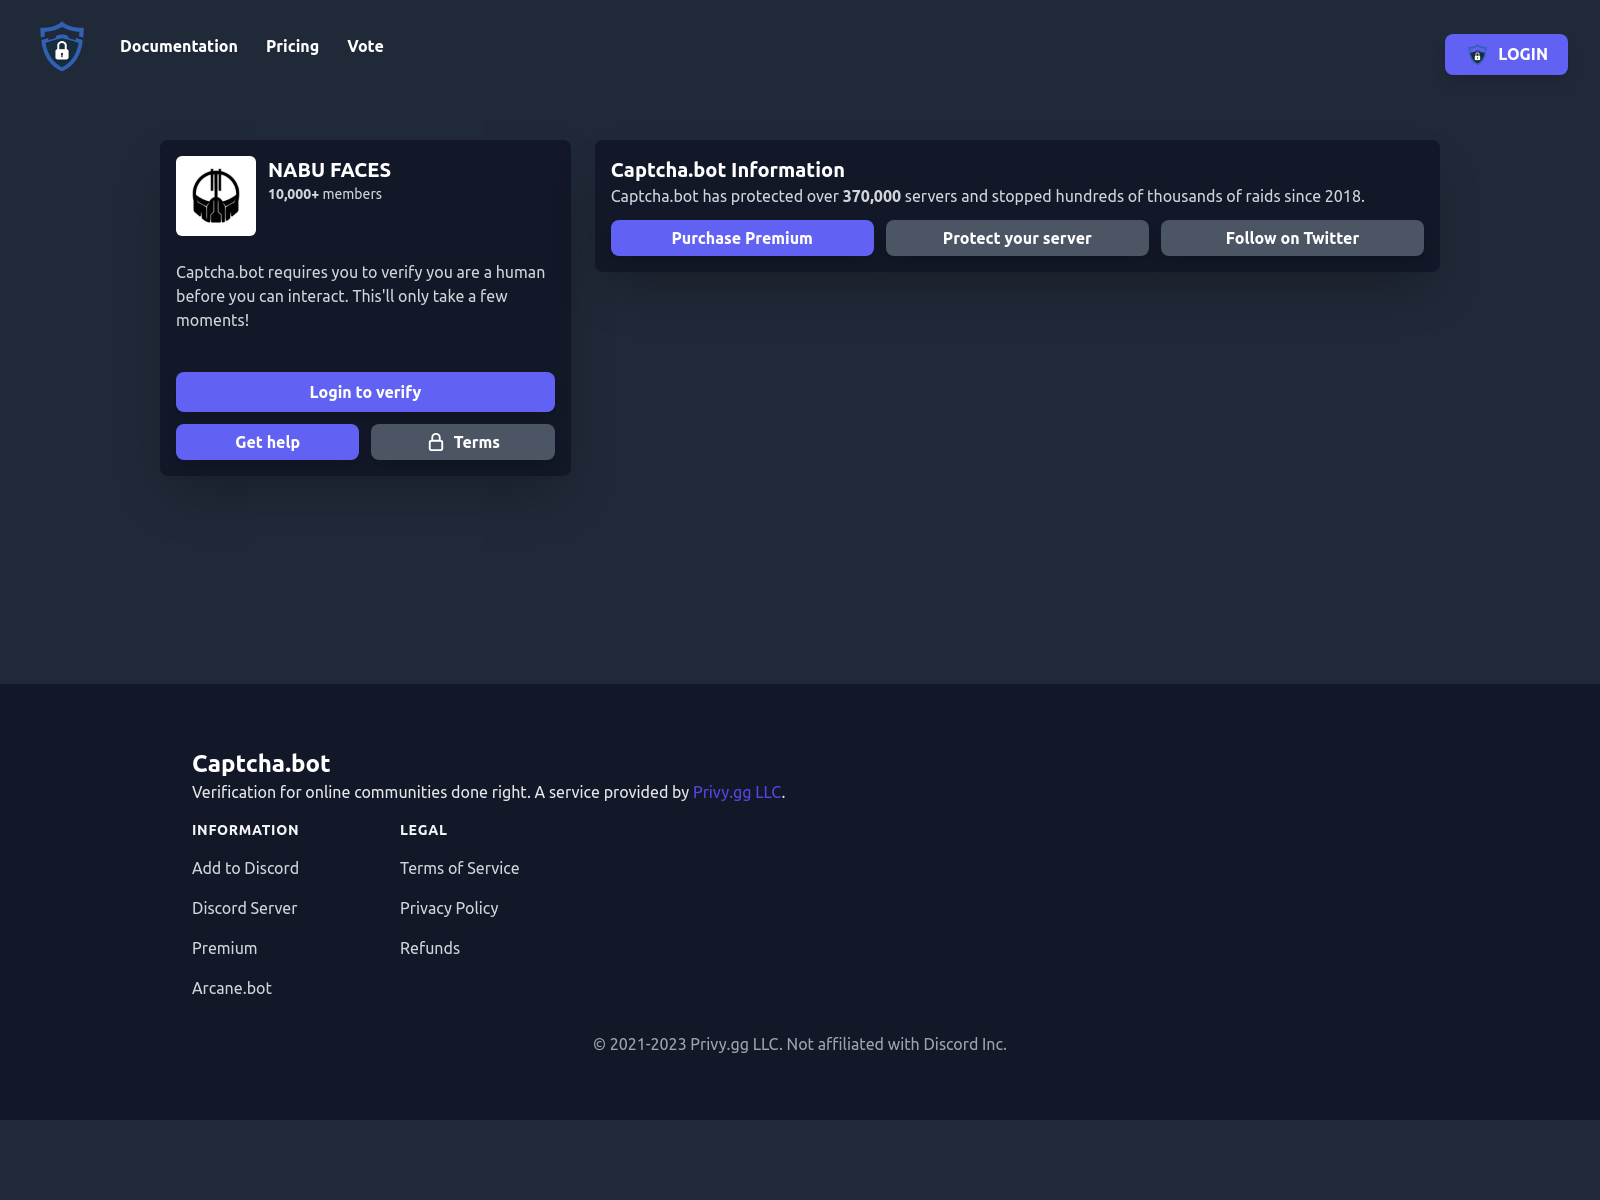Click Protect your server button
This screenshot has height=1200, width=1600.
pyautogui.click(x=1017, y=238)
